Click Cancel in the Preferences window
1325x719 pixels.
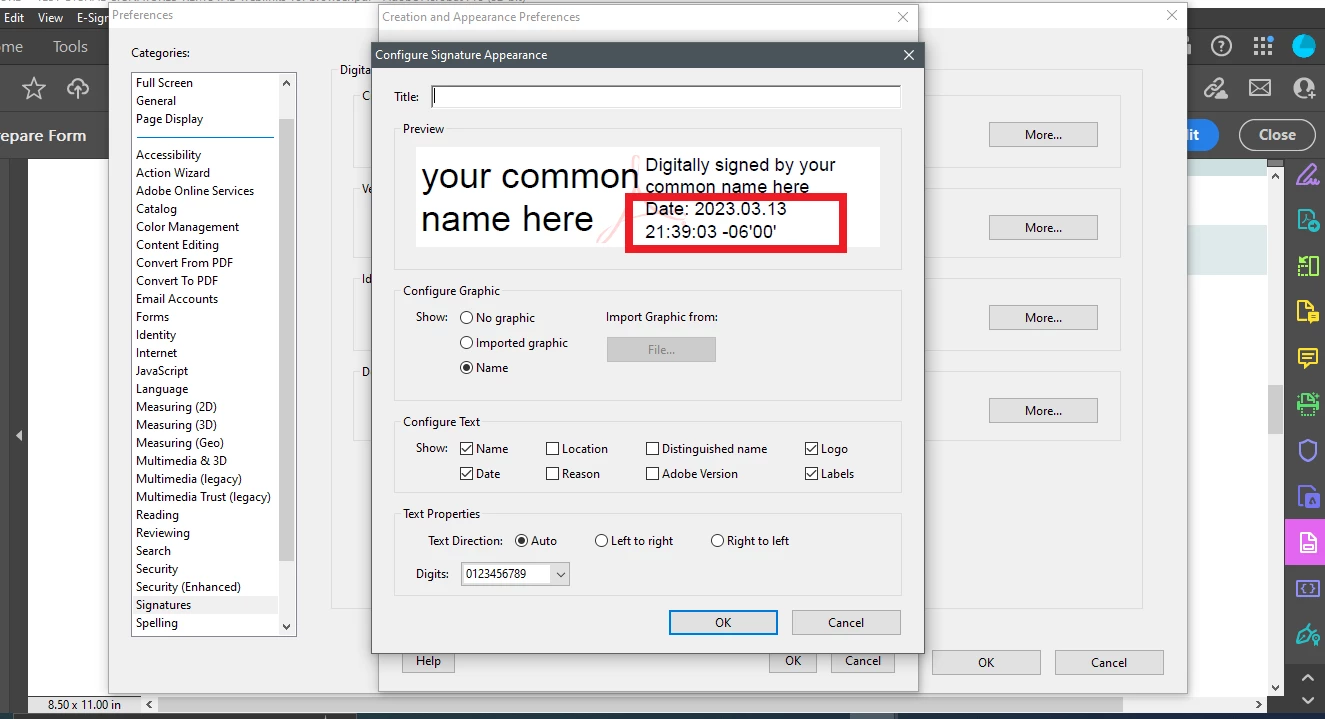click(1109, 662)
